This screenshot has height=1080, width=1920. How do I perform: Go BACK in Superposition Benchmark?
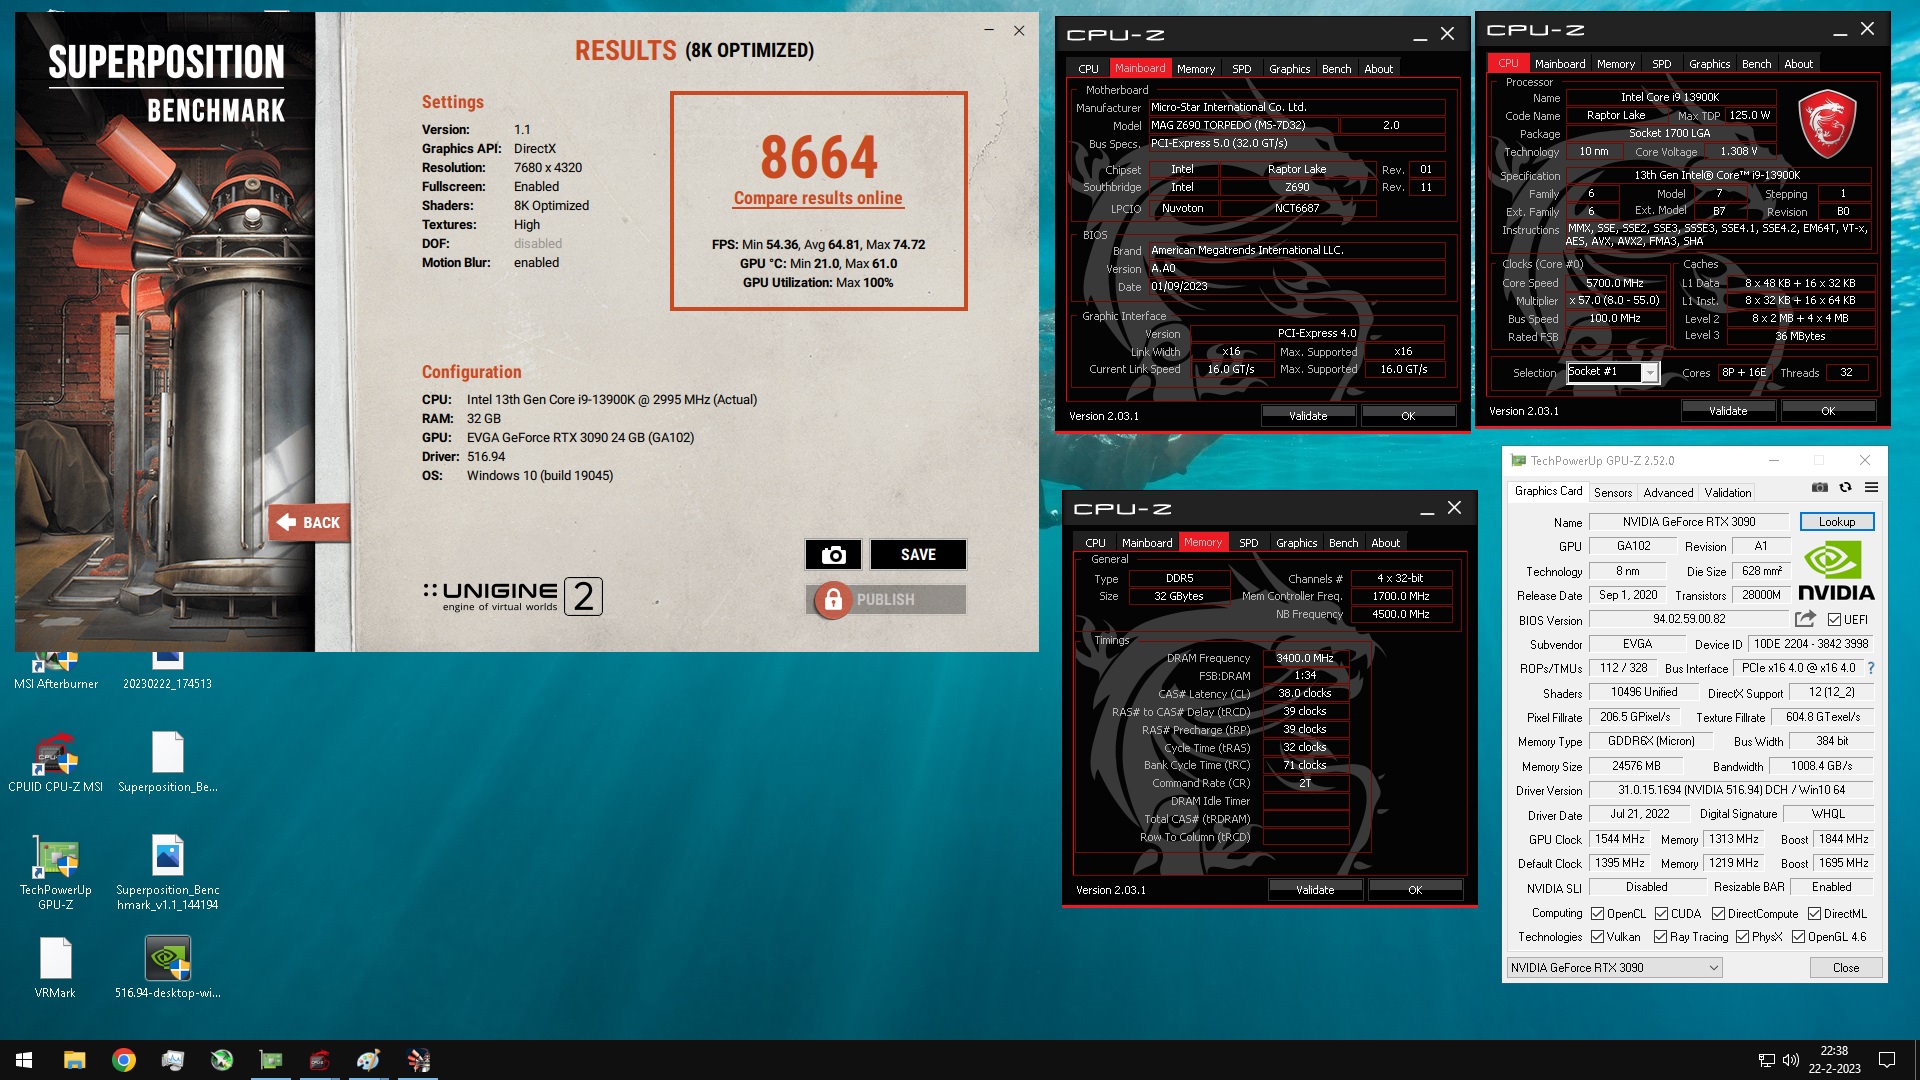pos(309,522)
